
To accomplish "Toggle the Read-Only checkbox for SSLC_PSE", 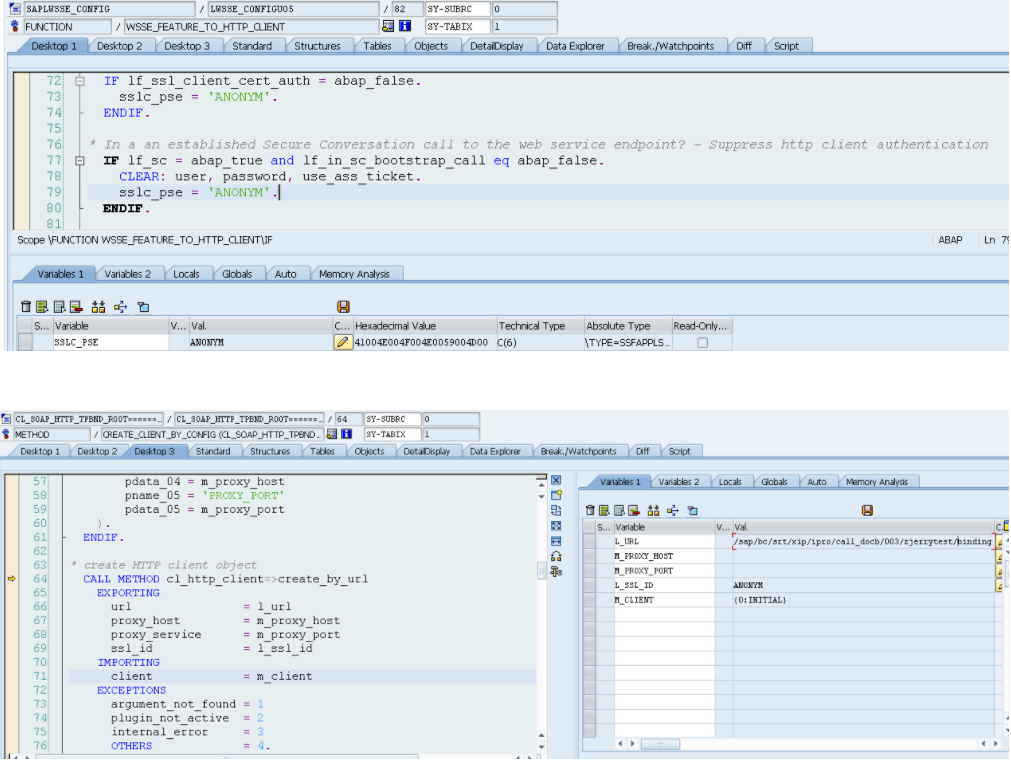I will click(702, 342).
